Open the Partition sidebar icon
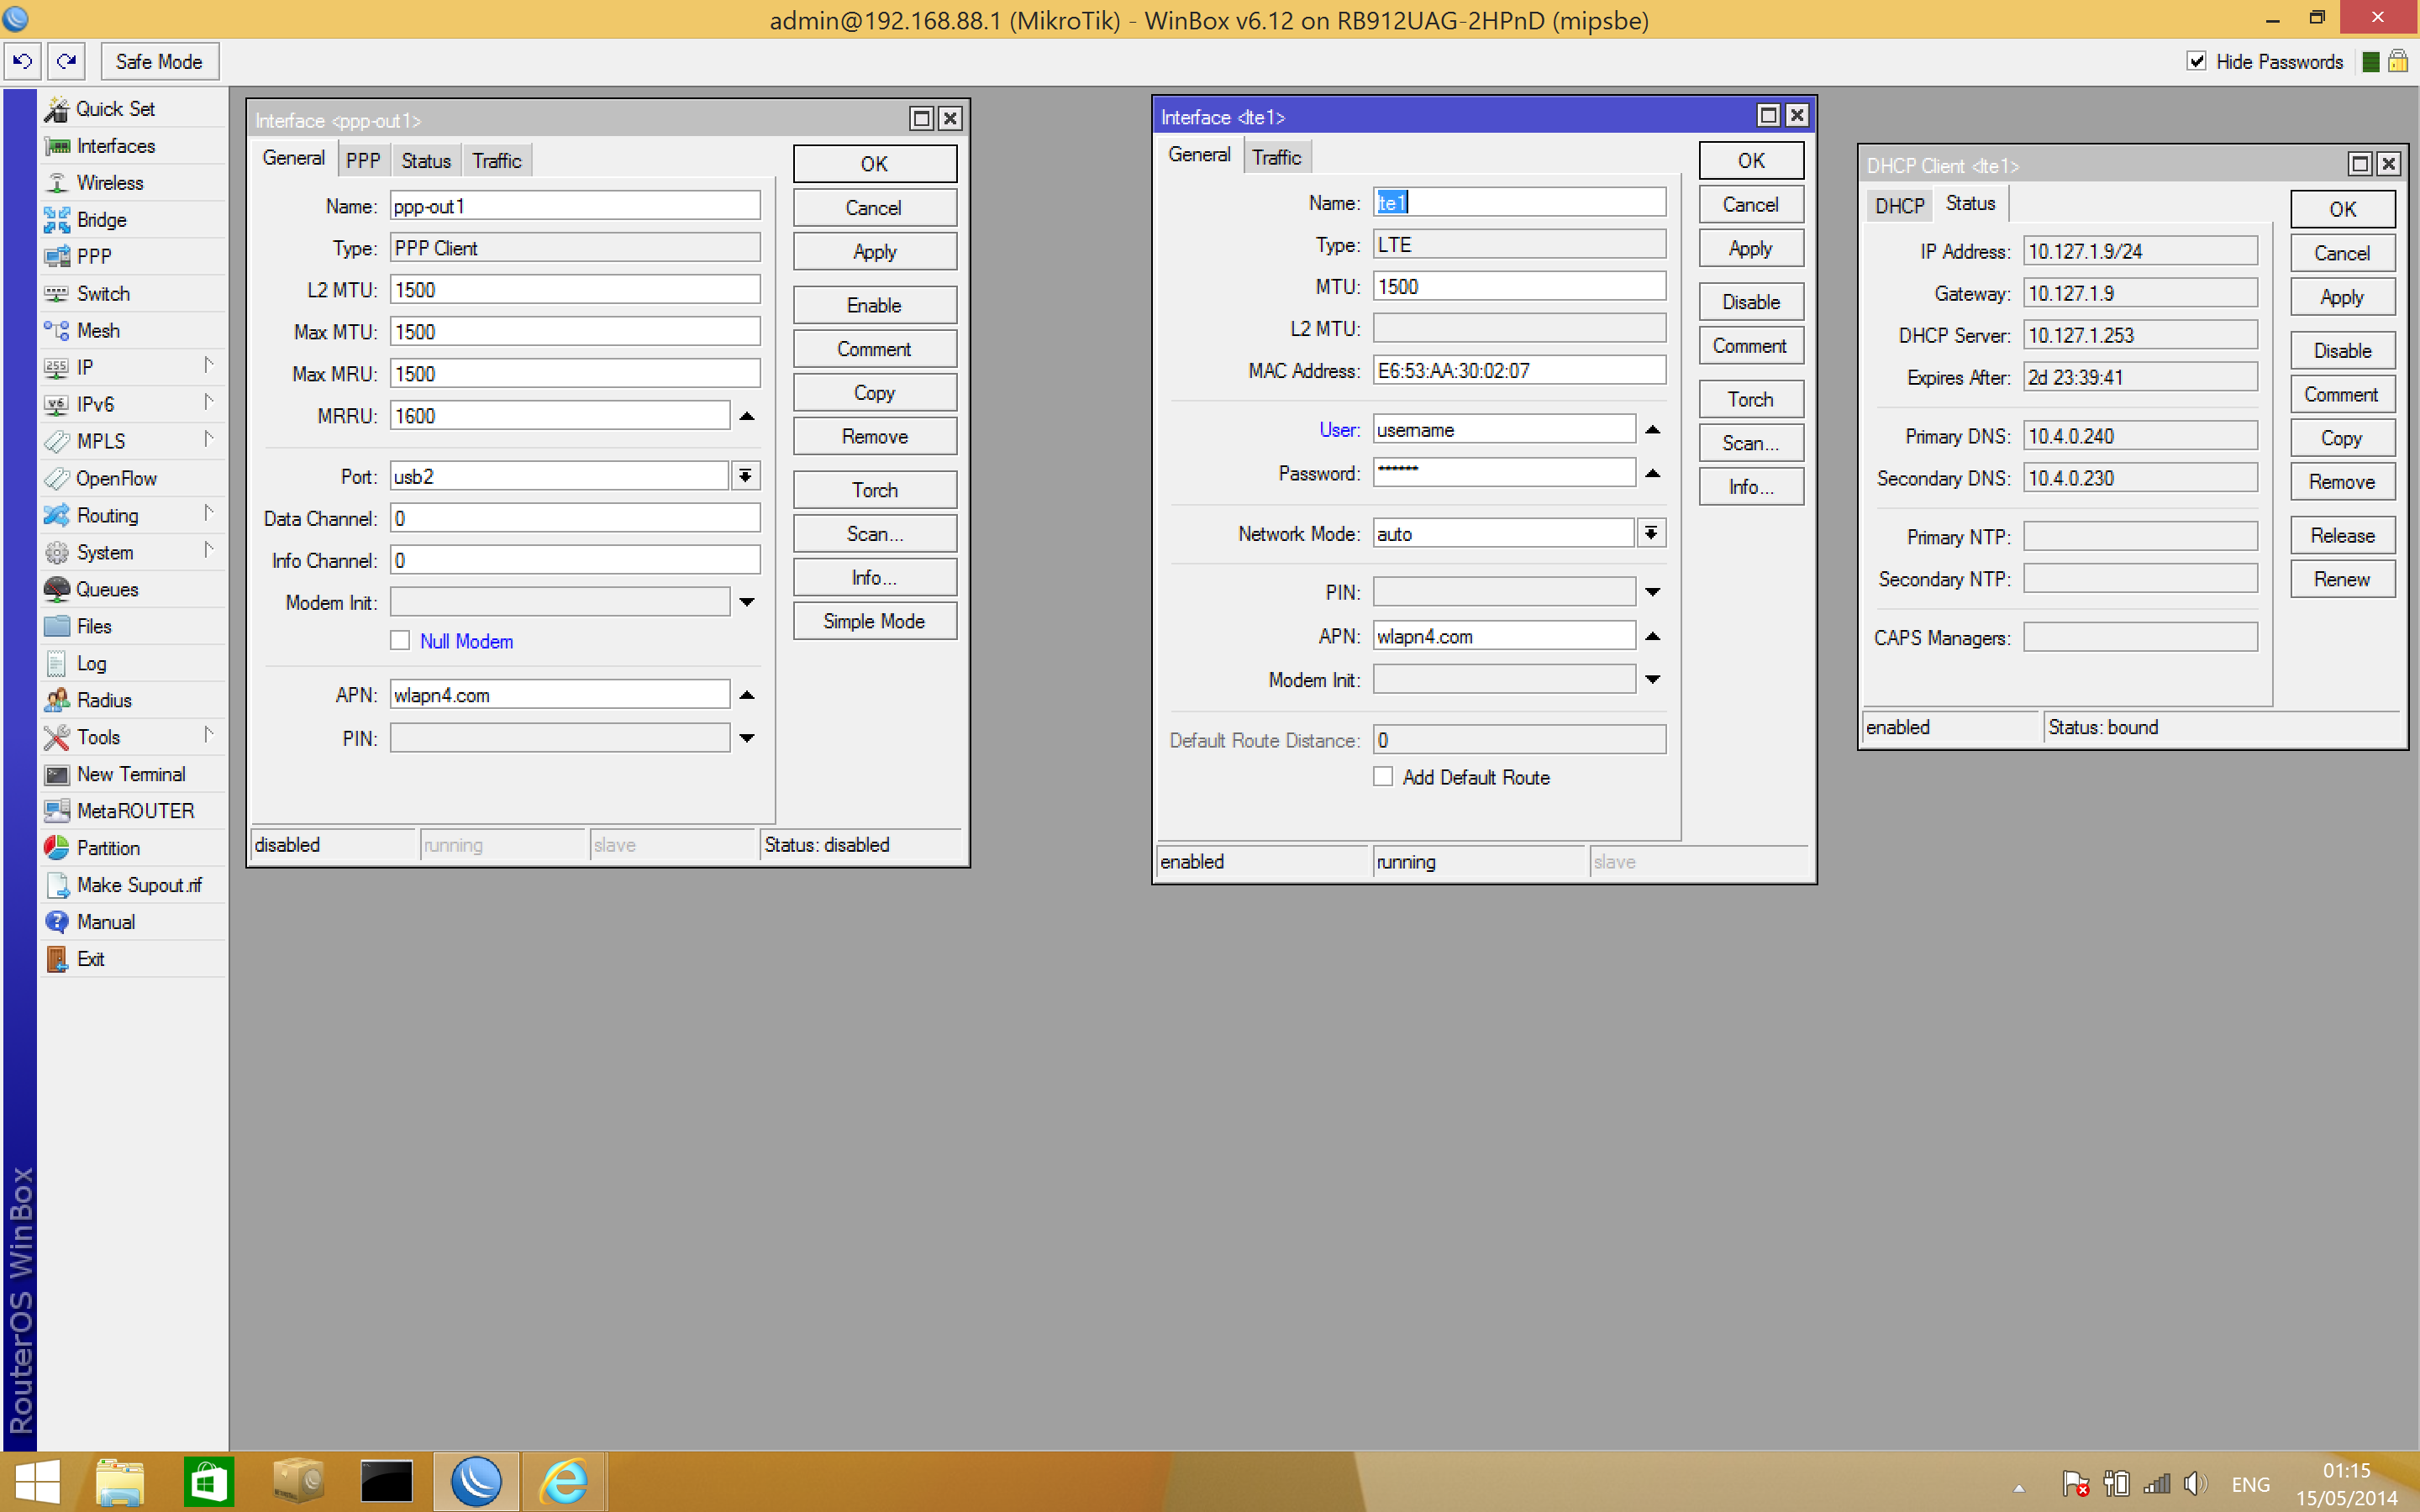This screenshot has height=1512, width=2420. pos(57,849)
